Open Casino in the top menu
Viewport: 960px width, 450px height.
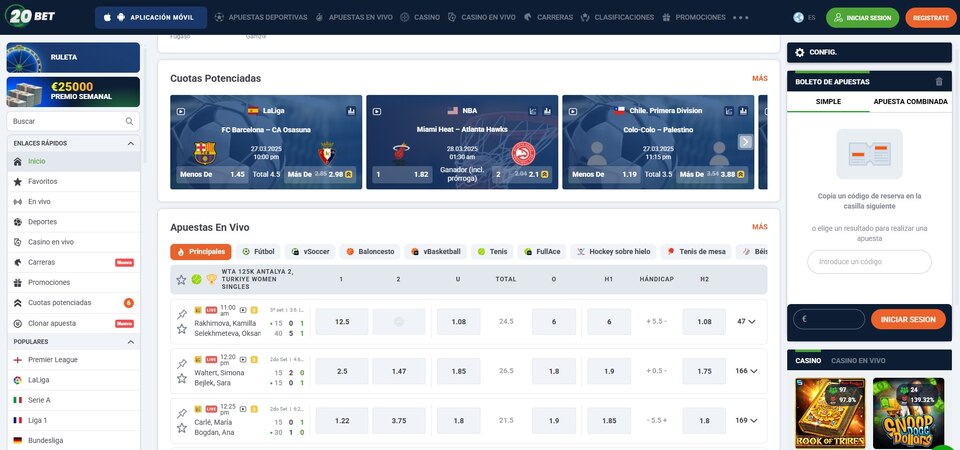tap(420, 18)
